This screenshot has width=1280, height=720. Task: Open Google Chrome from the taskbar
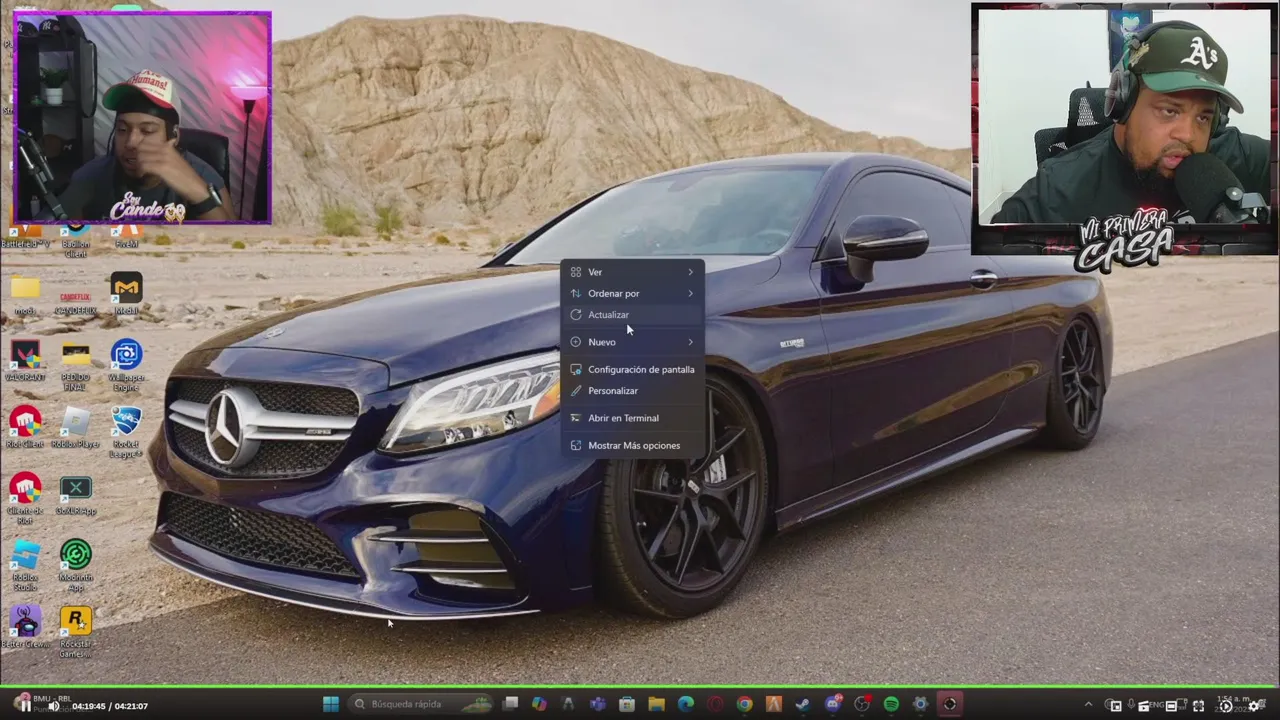click(x=744, y=704)
